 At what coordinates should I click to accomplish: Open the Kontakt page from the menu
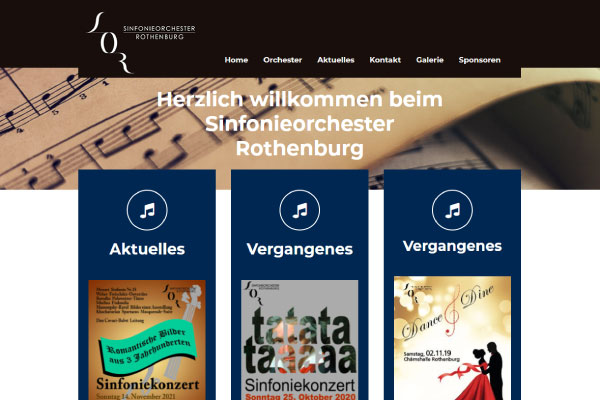tap(385, 60)
